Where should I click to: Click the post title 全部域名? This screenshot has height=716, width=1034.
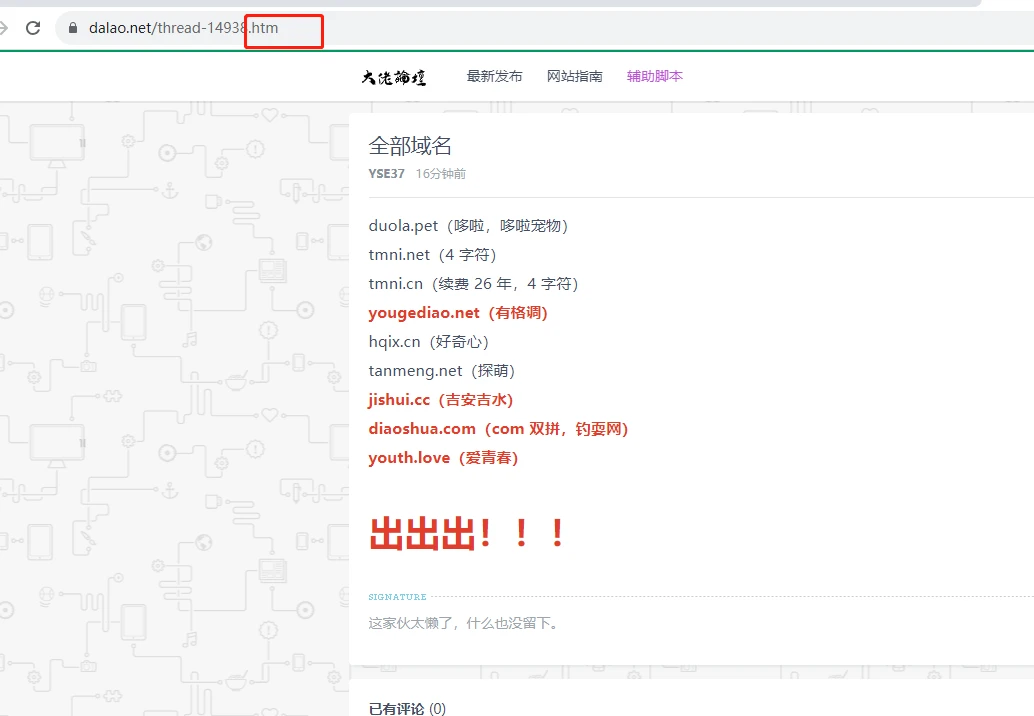click(x=410, y=146)
